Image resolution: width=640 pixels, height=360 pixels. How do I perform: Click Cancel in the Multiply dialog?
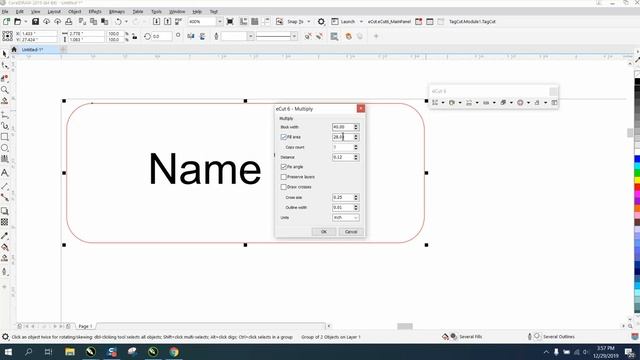pos(351,232)
